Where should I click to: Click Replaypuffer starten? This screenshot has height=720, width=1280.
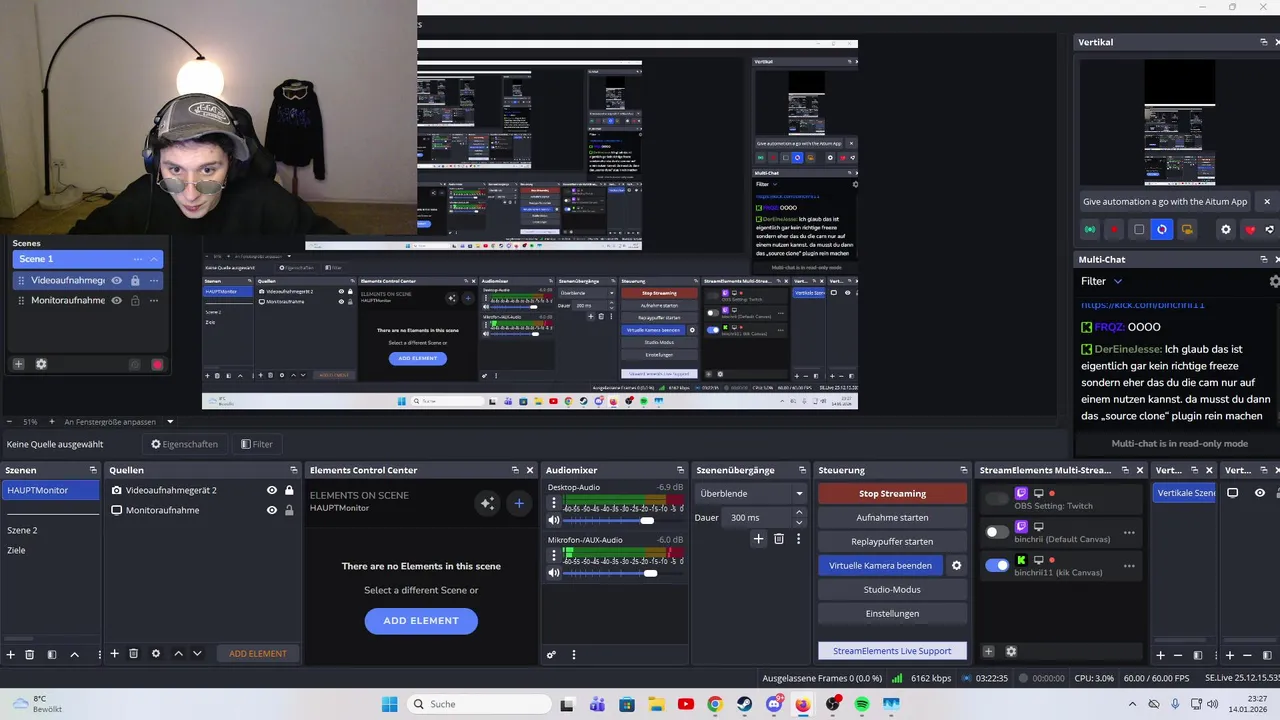tap(892, 541)
